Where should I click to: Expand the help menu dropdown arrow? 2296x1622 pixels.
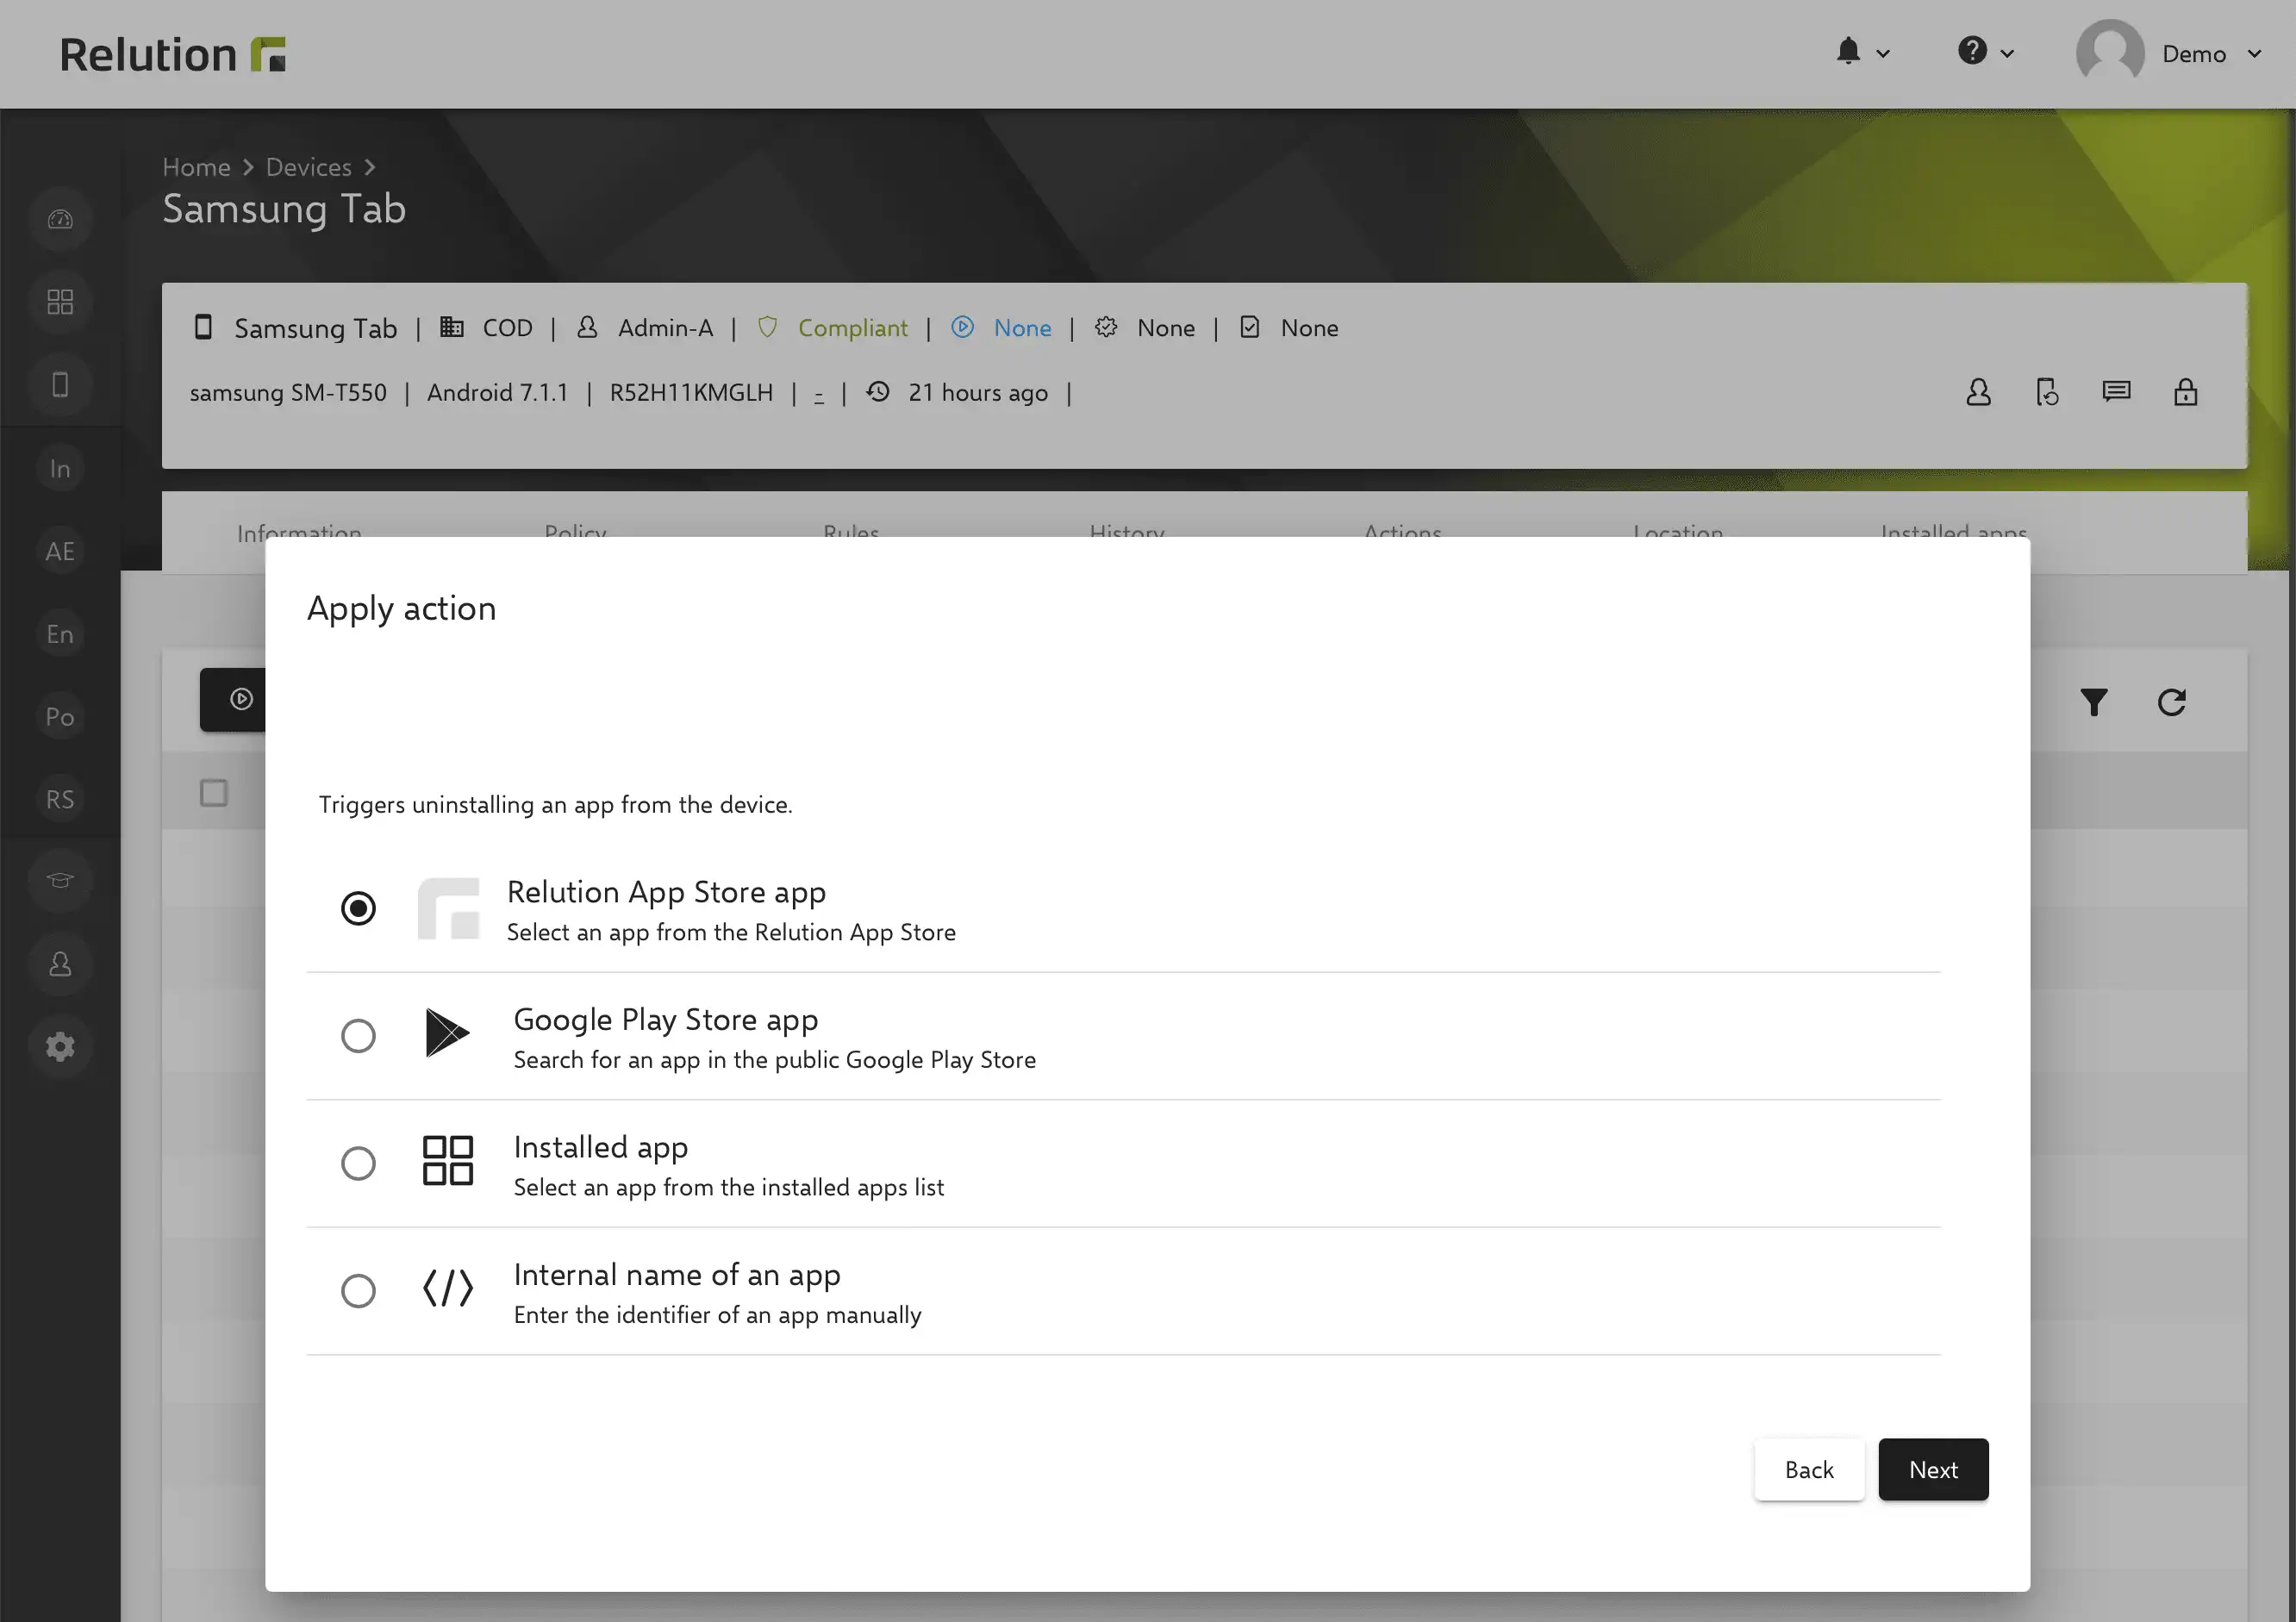tap(2007, 53)
